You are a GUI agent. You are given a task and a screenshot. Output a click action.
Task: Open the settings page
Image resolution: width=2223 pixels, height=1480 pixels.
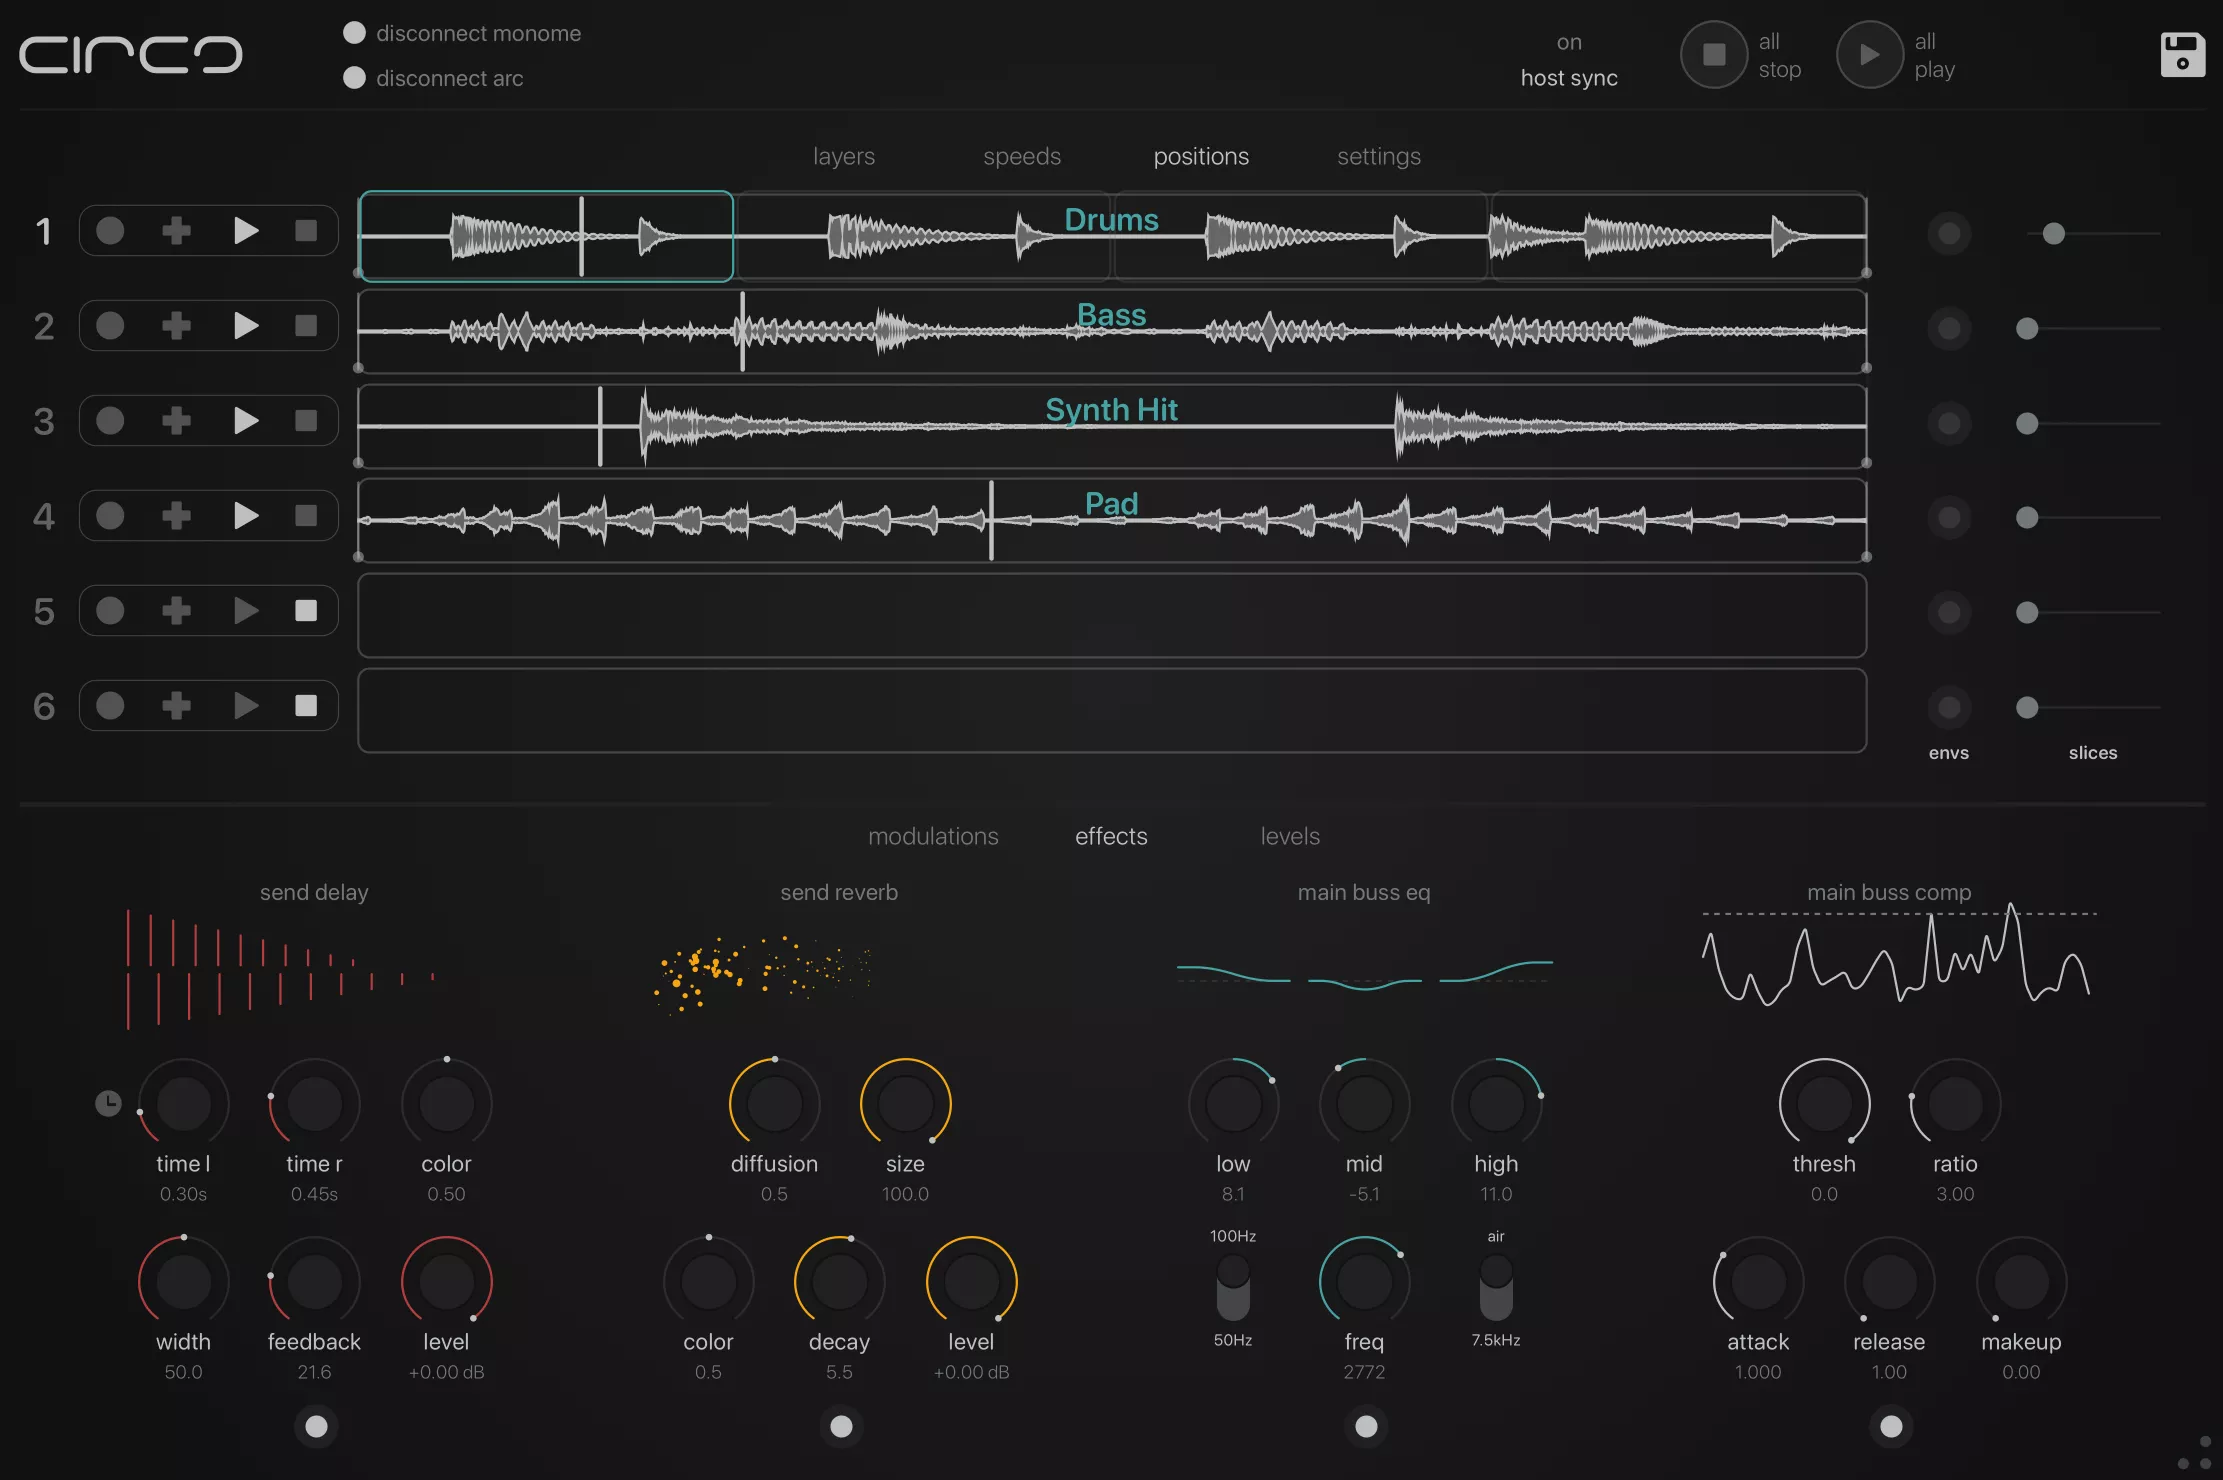point(1378,156)
